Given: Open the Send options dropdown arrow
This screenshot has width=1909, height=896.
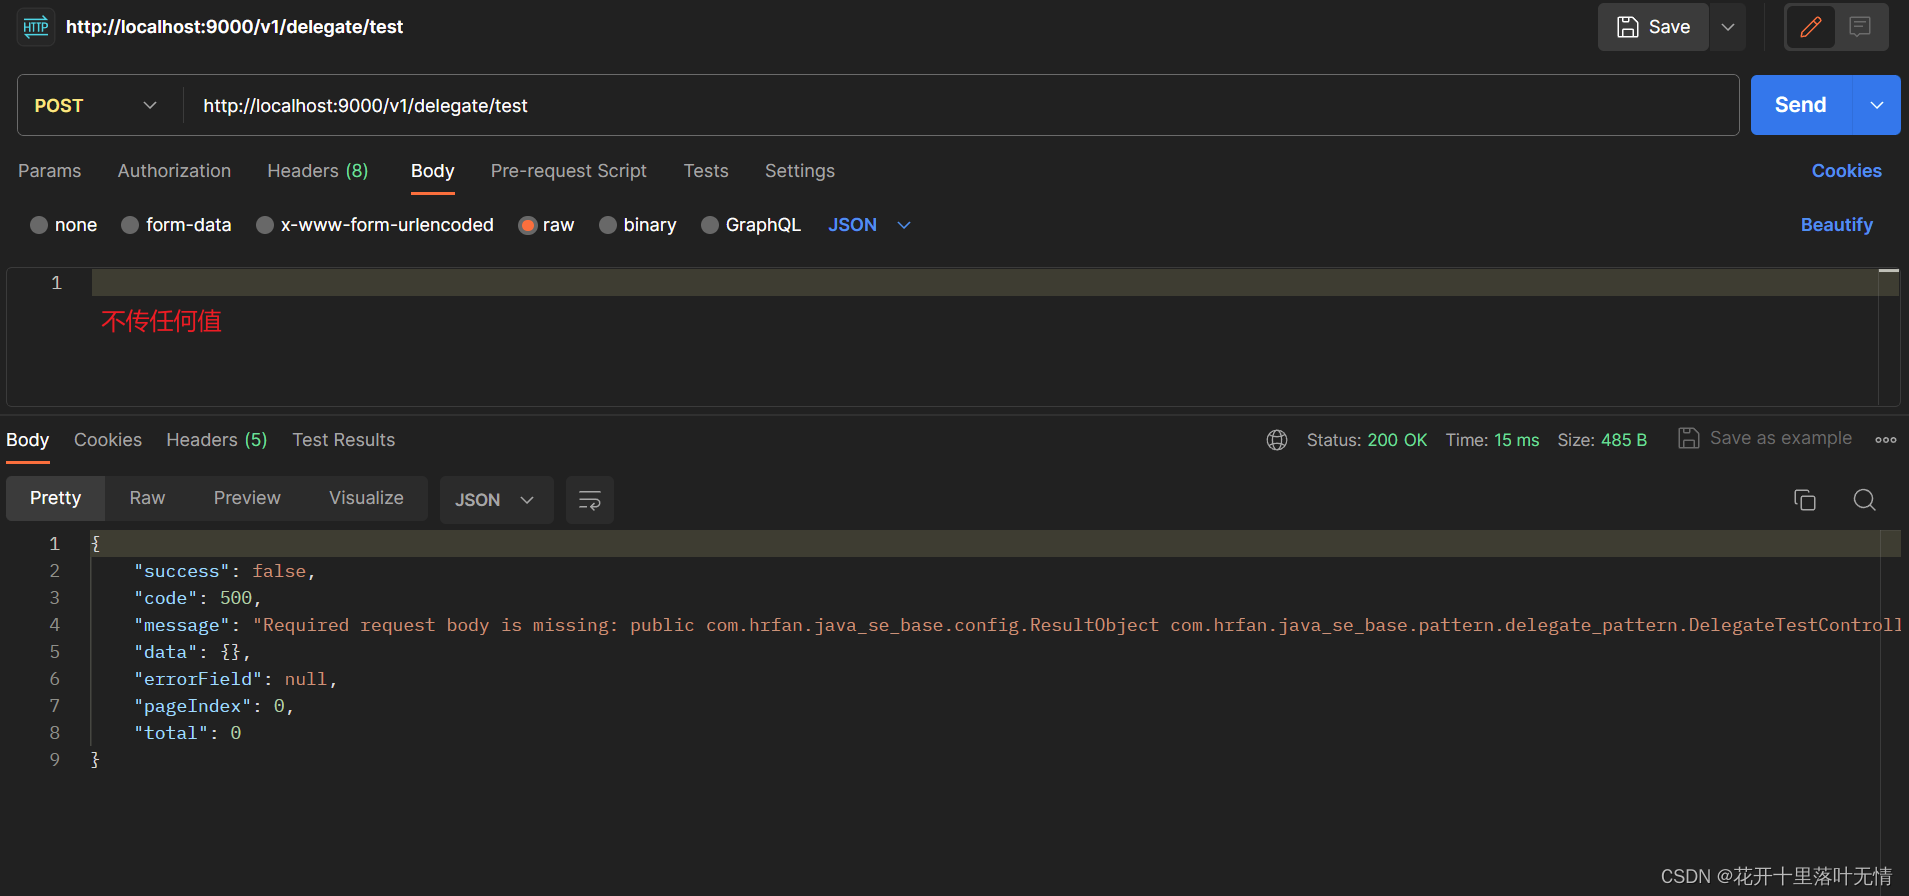Looking at the screenshot, I should point(1877,105).
